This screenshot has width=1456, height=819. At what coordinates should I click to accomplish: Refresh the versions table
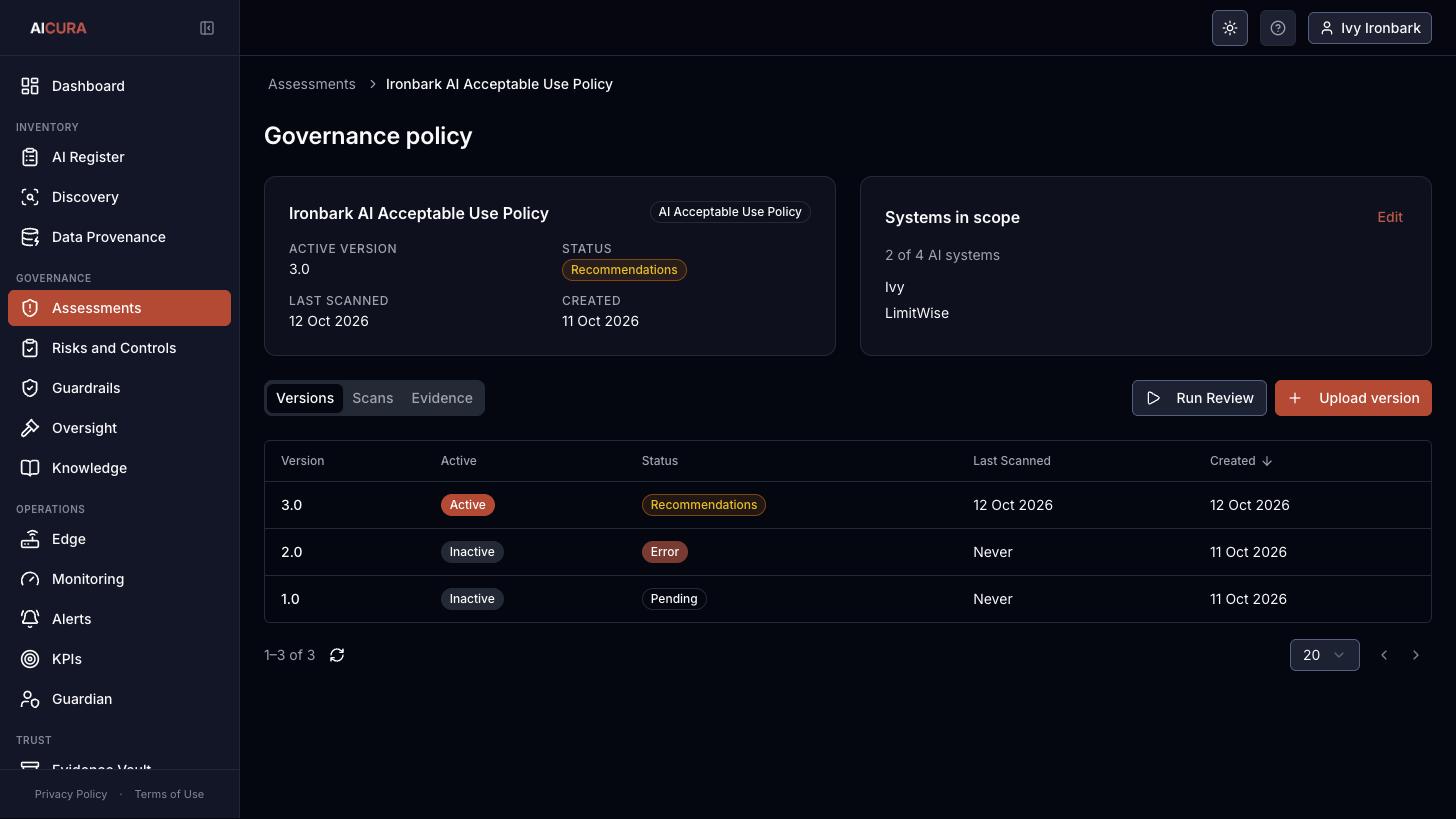point(337,655)
